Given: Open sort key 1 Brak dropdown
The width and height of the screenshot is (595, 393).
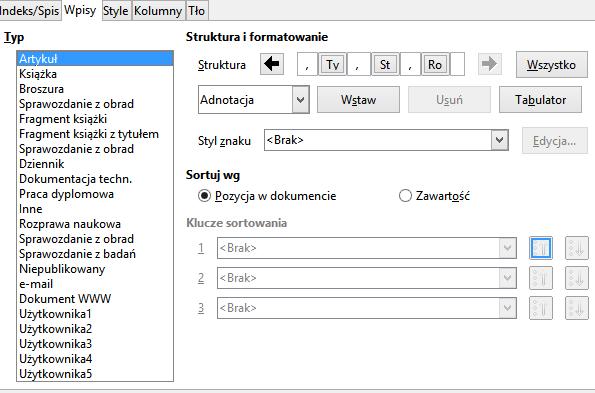Looking at the screenshot, I should (508, 248).
